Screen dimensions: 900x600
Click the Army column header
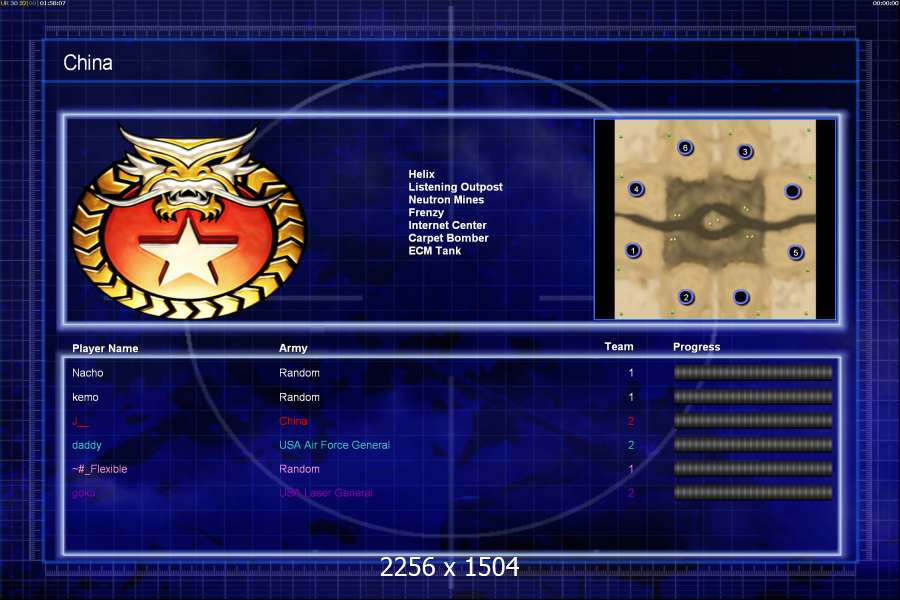(293, 348)
